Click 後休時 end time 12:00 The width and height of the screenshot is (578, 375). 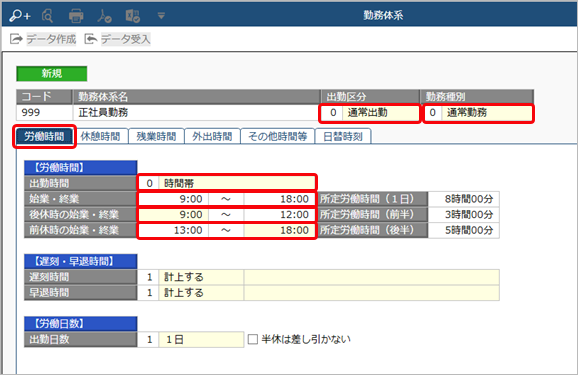279,215
